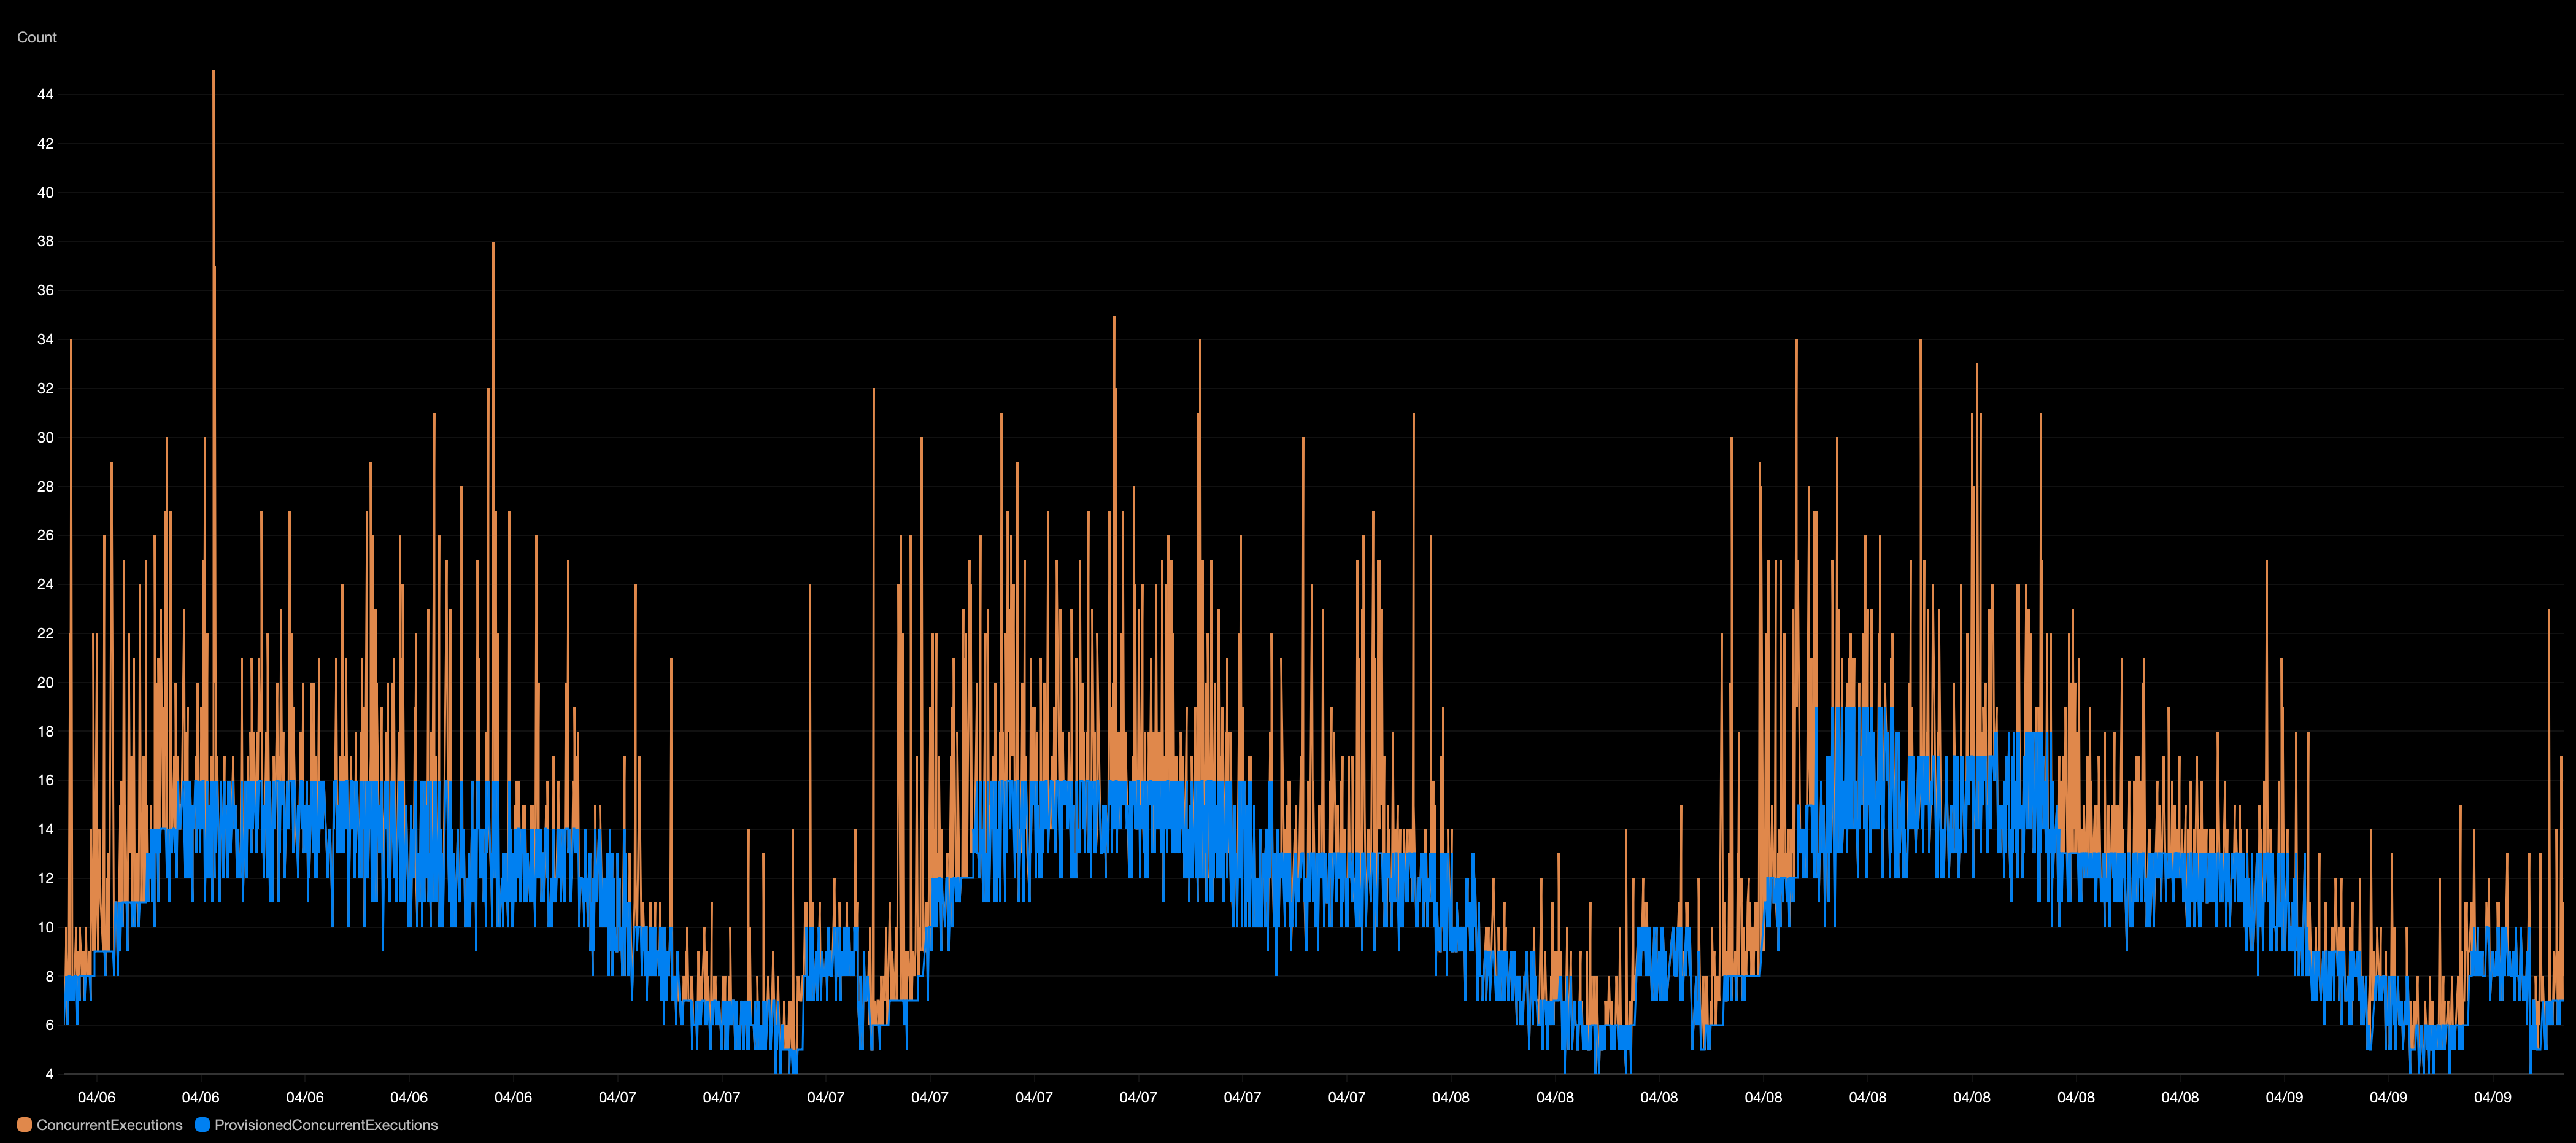The image size is (2576, 1143).
Task: Select the 38 value on y-axis
Action: [45, 241]
